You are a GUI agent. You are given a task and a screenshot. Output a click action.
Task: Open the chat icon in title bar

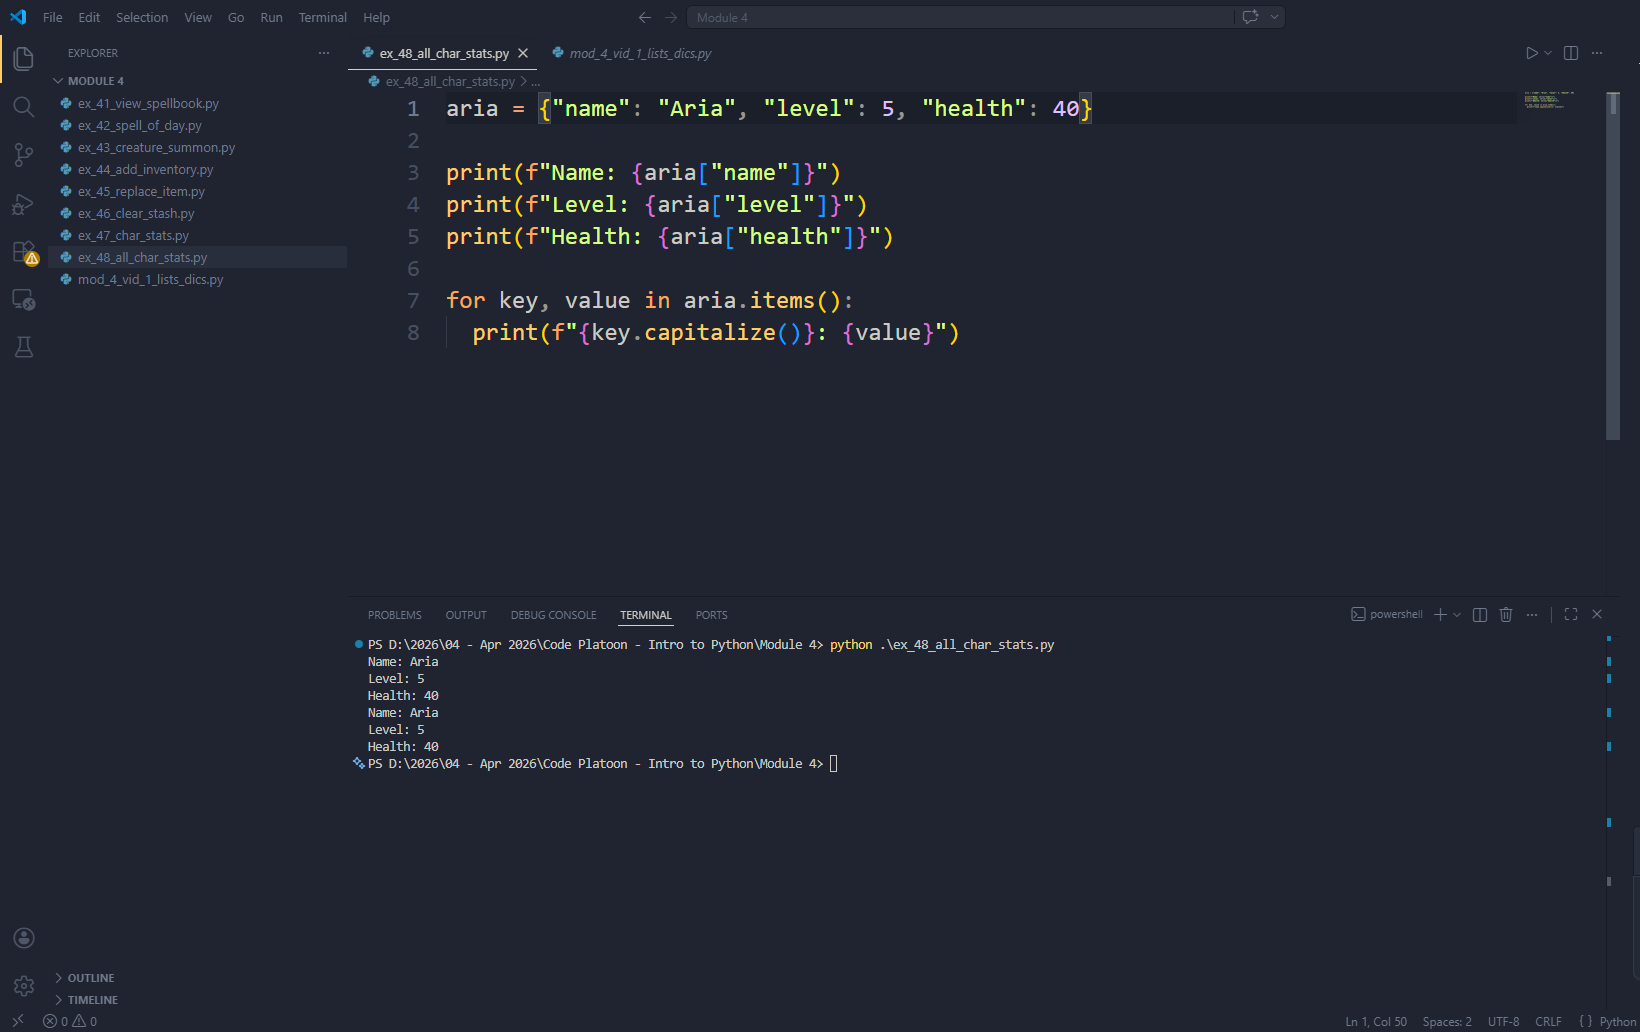(1250, 17)
